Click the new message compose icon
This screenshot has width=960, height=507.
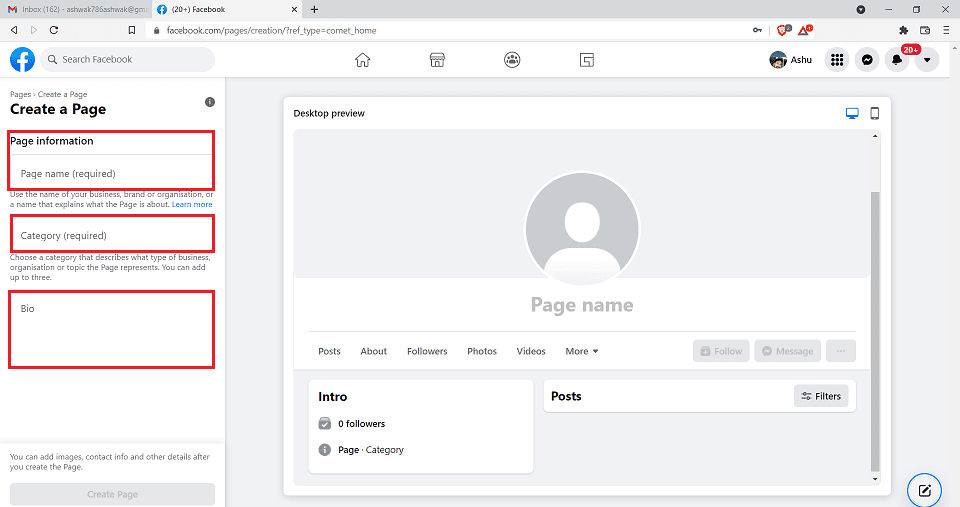pos(924,490)
